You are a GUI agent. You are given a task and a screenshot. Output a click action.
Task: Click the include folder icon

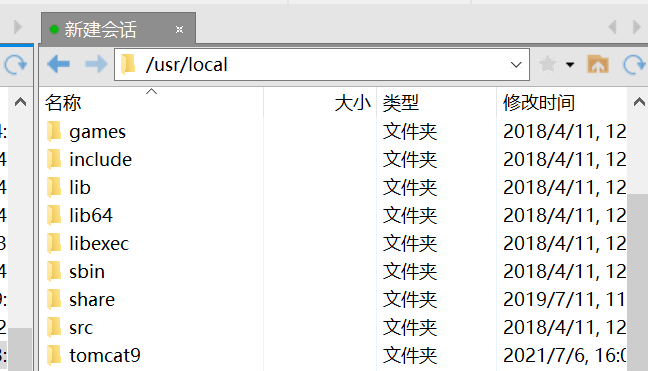click(x=54, y=159)
